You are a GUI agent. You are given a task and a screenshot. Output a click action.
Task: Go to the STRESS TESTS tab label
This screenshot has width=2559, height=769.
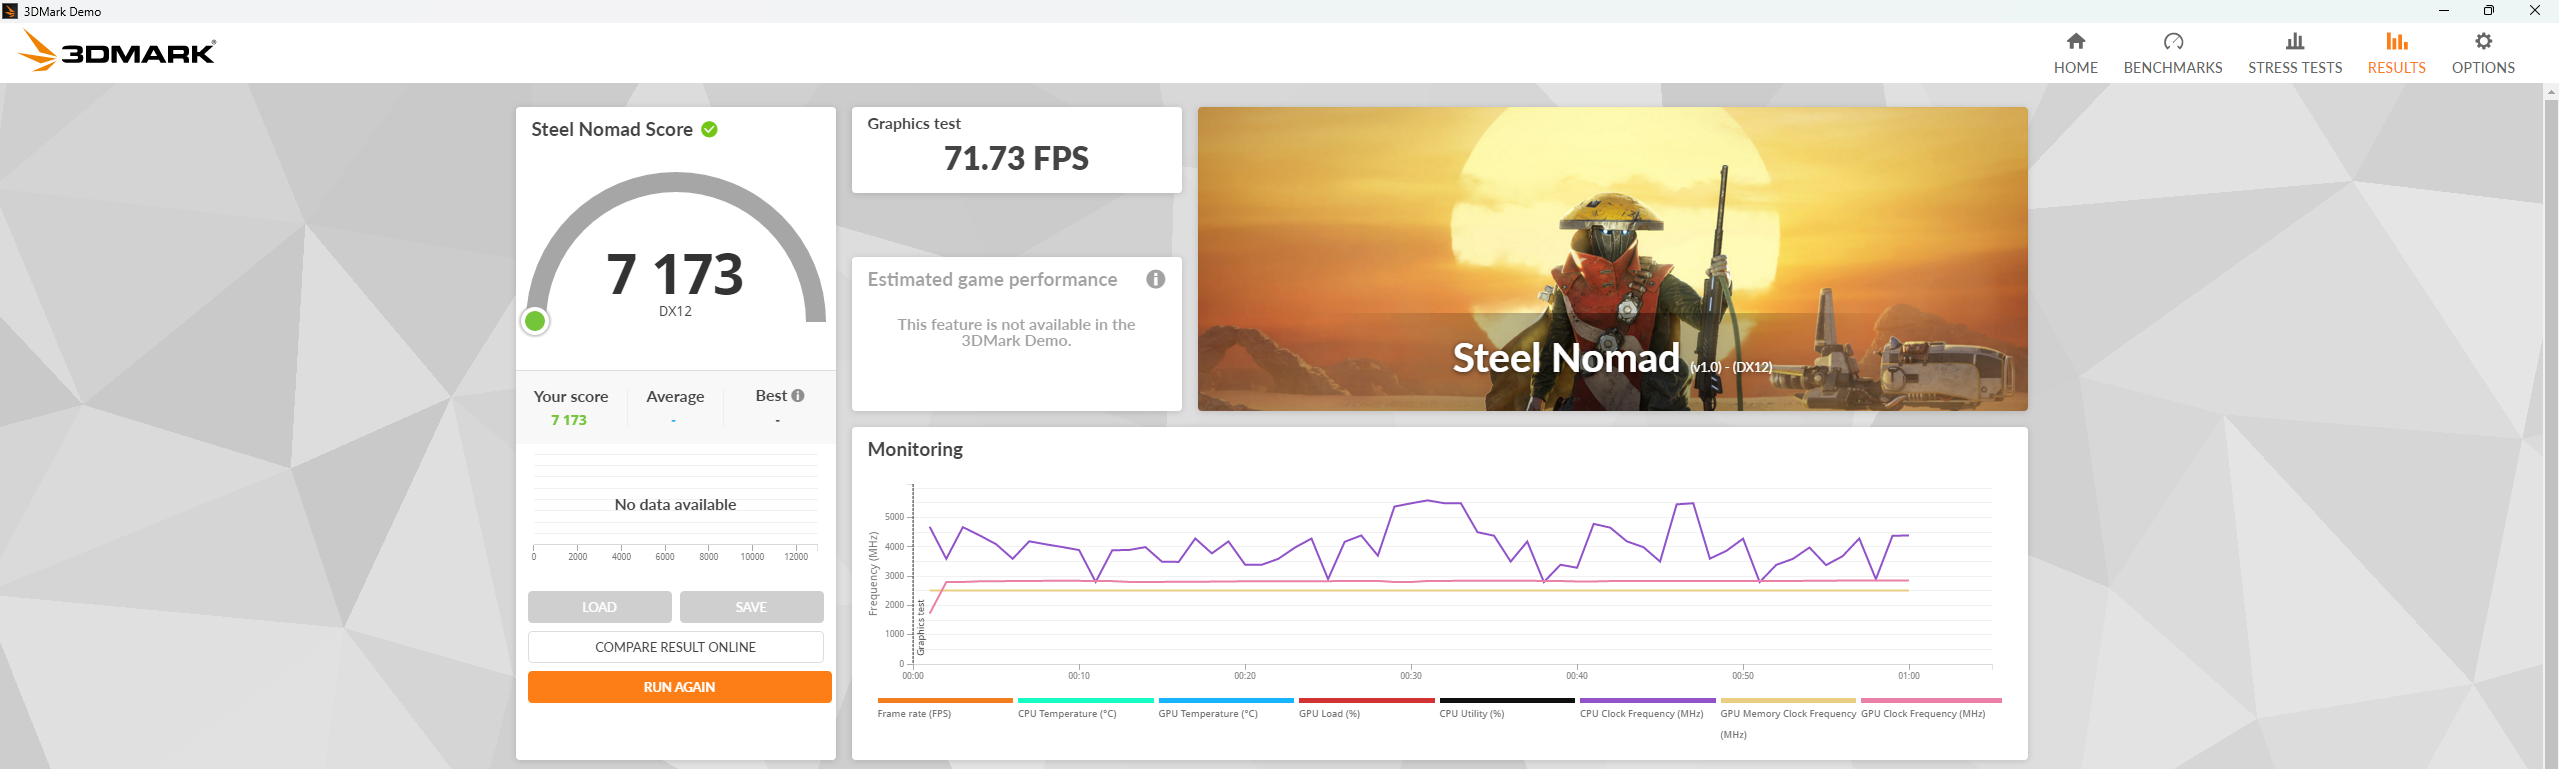[2295, 68]
